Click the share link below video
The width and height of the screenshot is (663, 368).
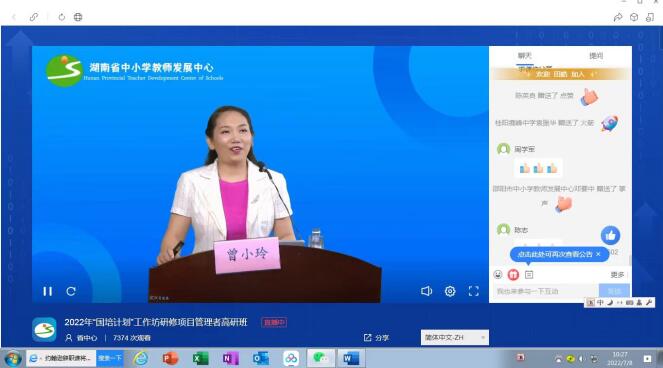[376, 338]
